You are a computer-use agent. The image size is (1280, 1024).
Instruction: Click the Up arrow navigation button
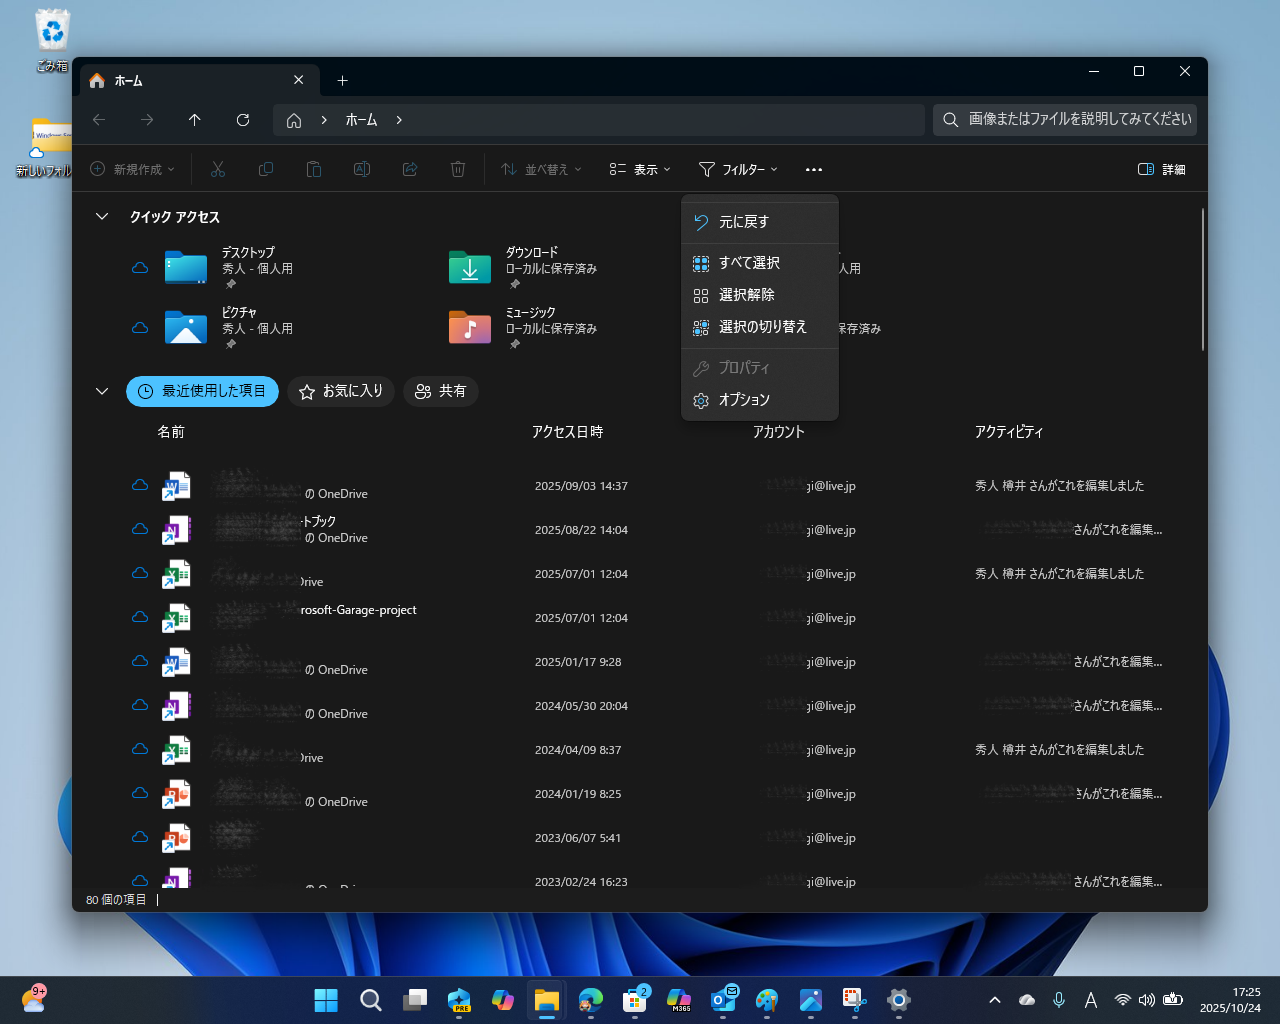[x=195, y=120]
